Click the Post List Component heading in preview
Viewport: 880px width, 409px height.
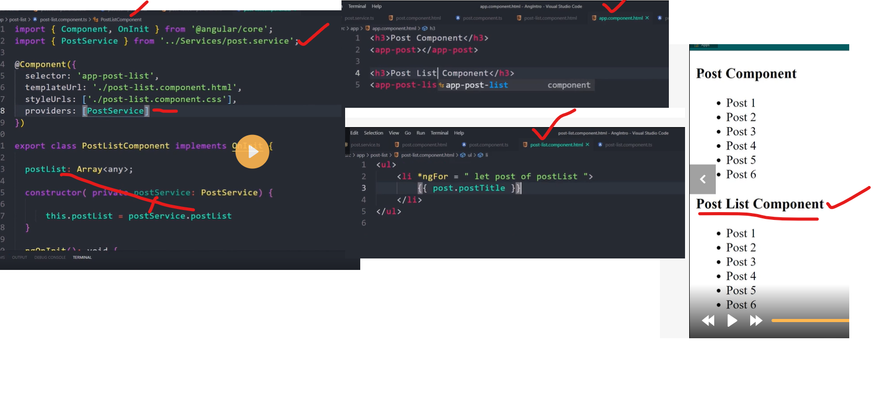(x=759, y=204)
